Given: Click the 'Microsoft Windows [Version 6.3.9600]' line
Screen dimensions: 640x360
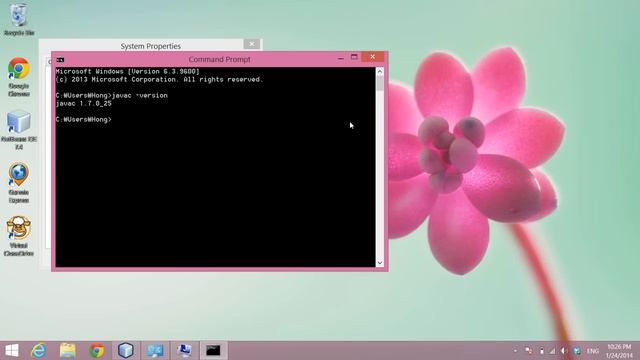Looking at the screenshot, I should [x=128, y=71].
